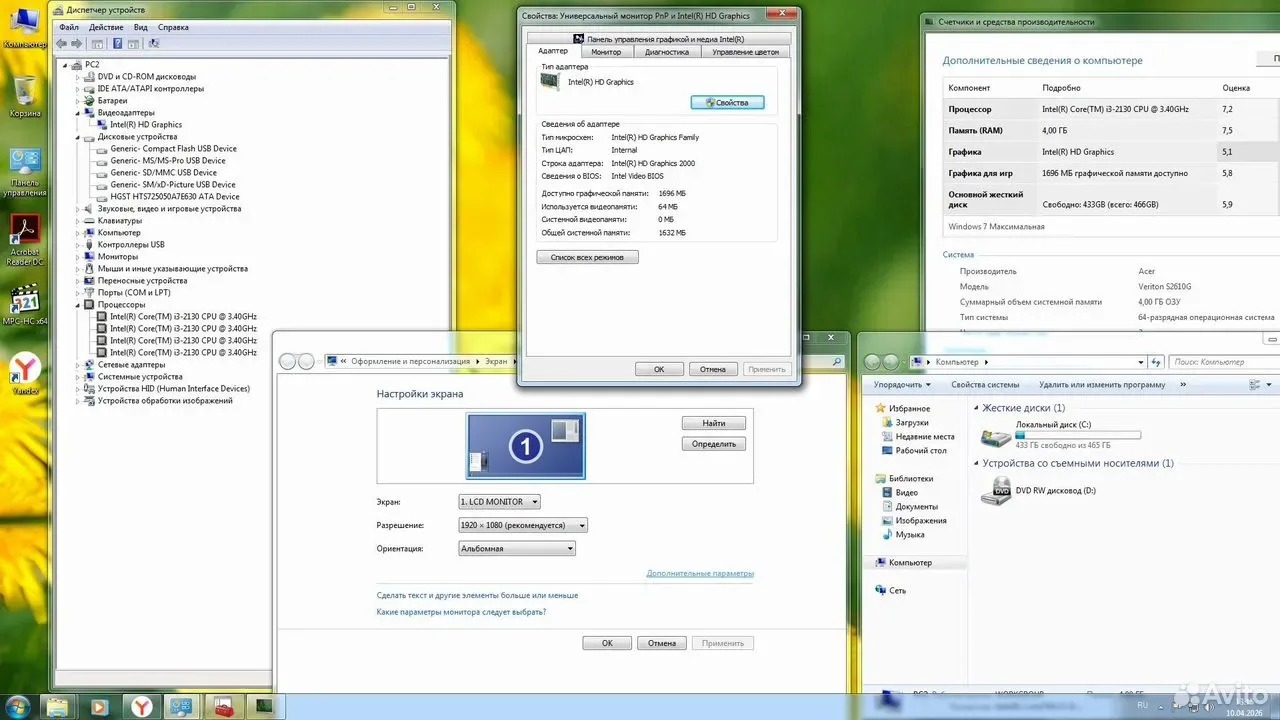
Task: Click the Explorer refresh address button
Action: point(1157,362)
